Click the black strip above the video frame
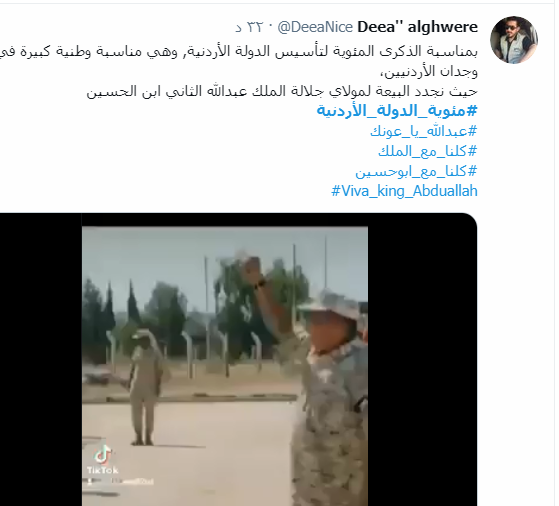The image size is (559, 506). coord(225,220)
